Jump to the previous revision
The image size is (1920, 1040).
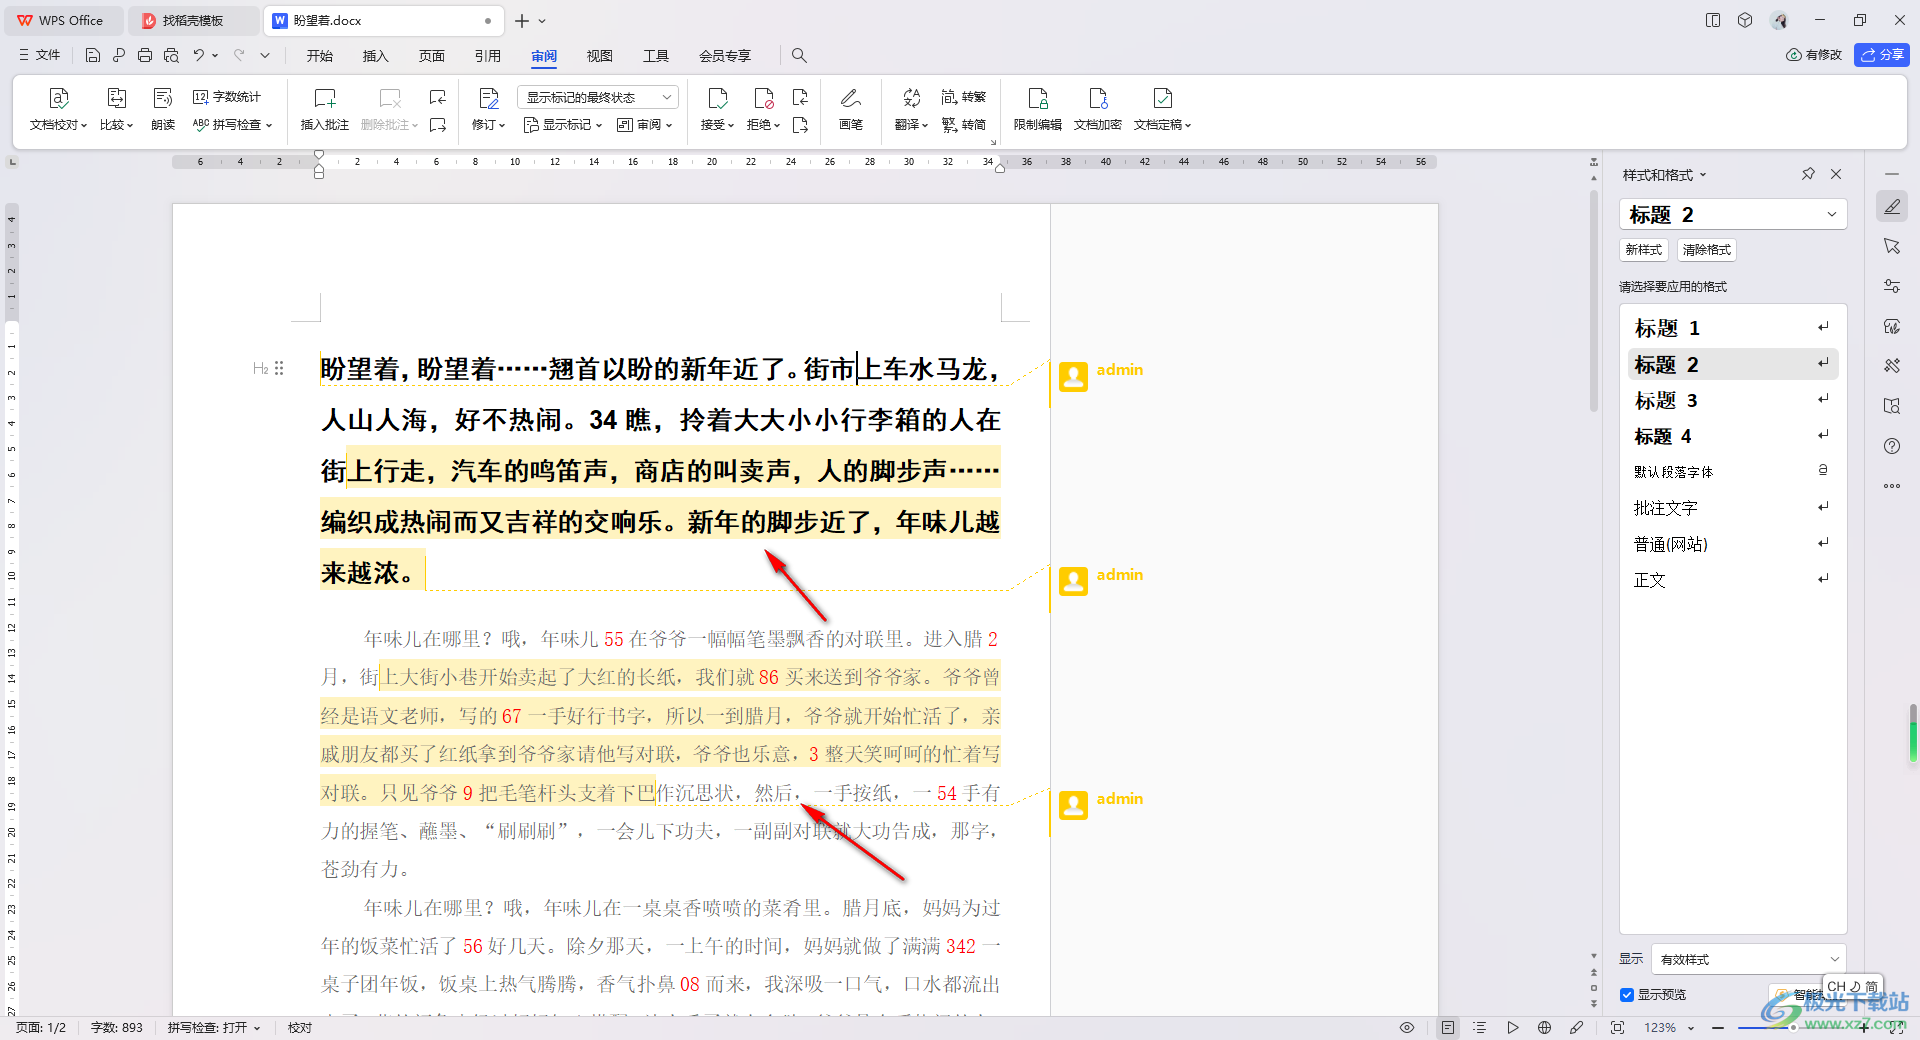pyautogui.click(x=800, y=97)
